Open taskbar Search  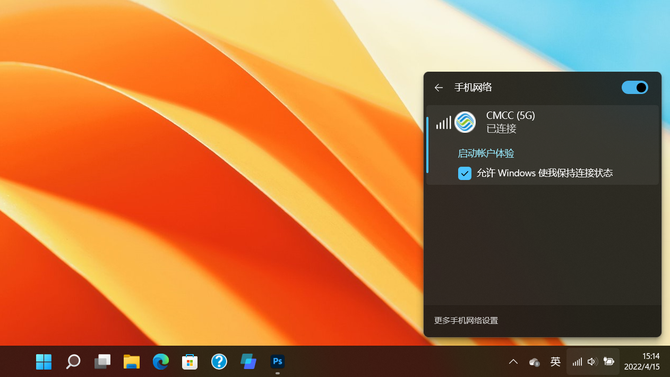pyautogui.click(x=73, y=362)
